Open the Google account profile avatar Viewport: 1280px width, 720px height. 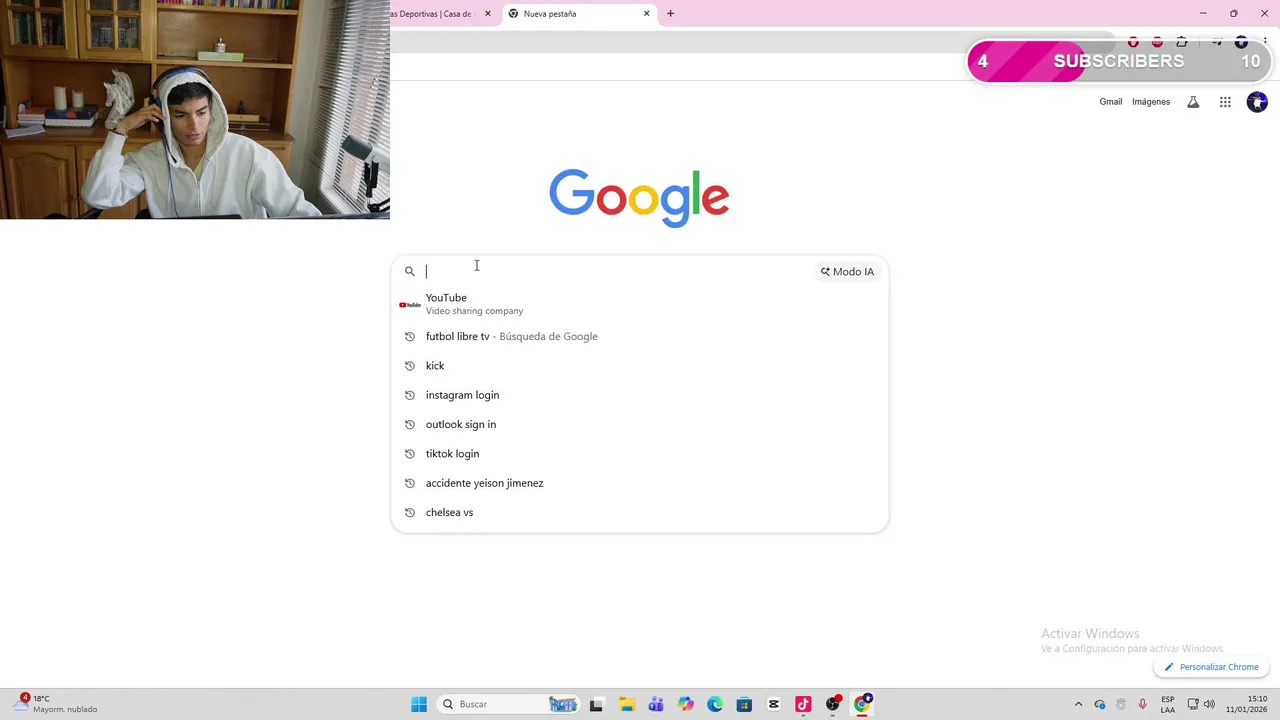pyautogui.click(x=1257, y=102)
